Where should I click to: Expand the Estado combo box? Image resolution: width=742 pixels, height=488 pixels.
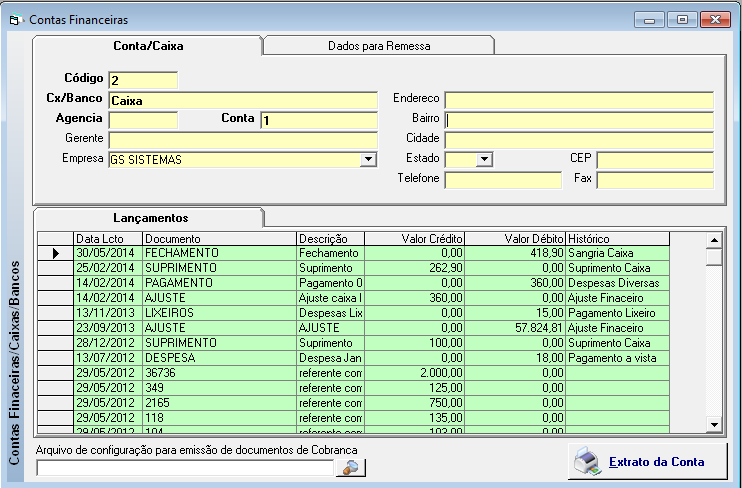click(x=484, y=160)
